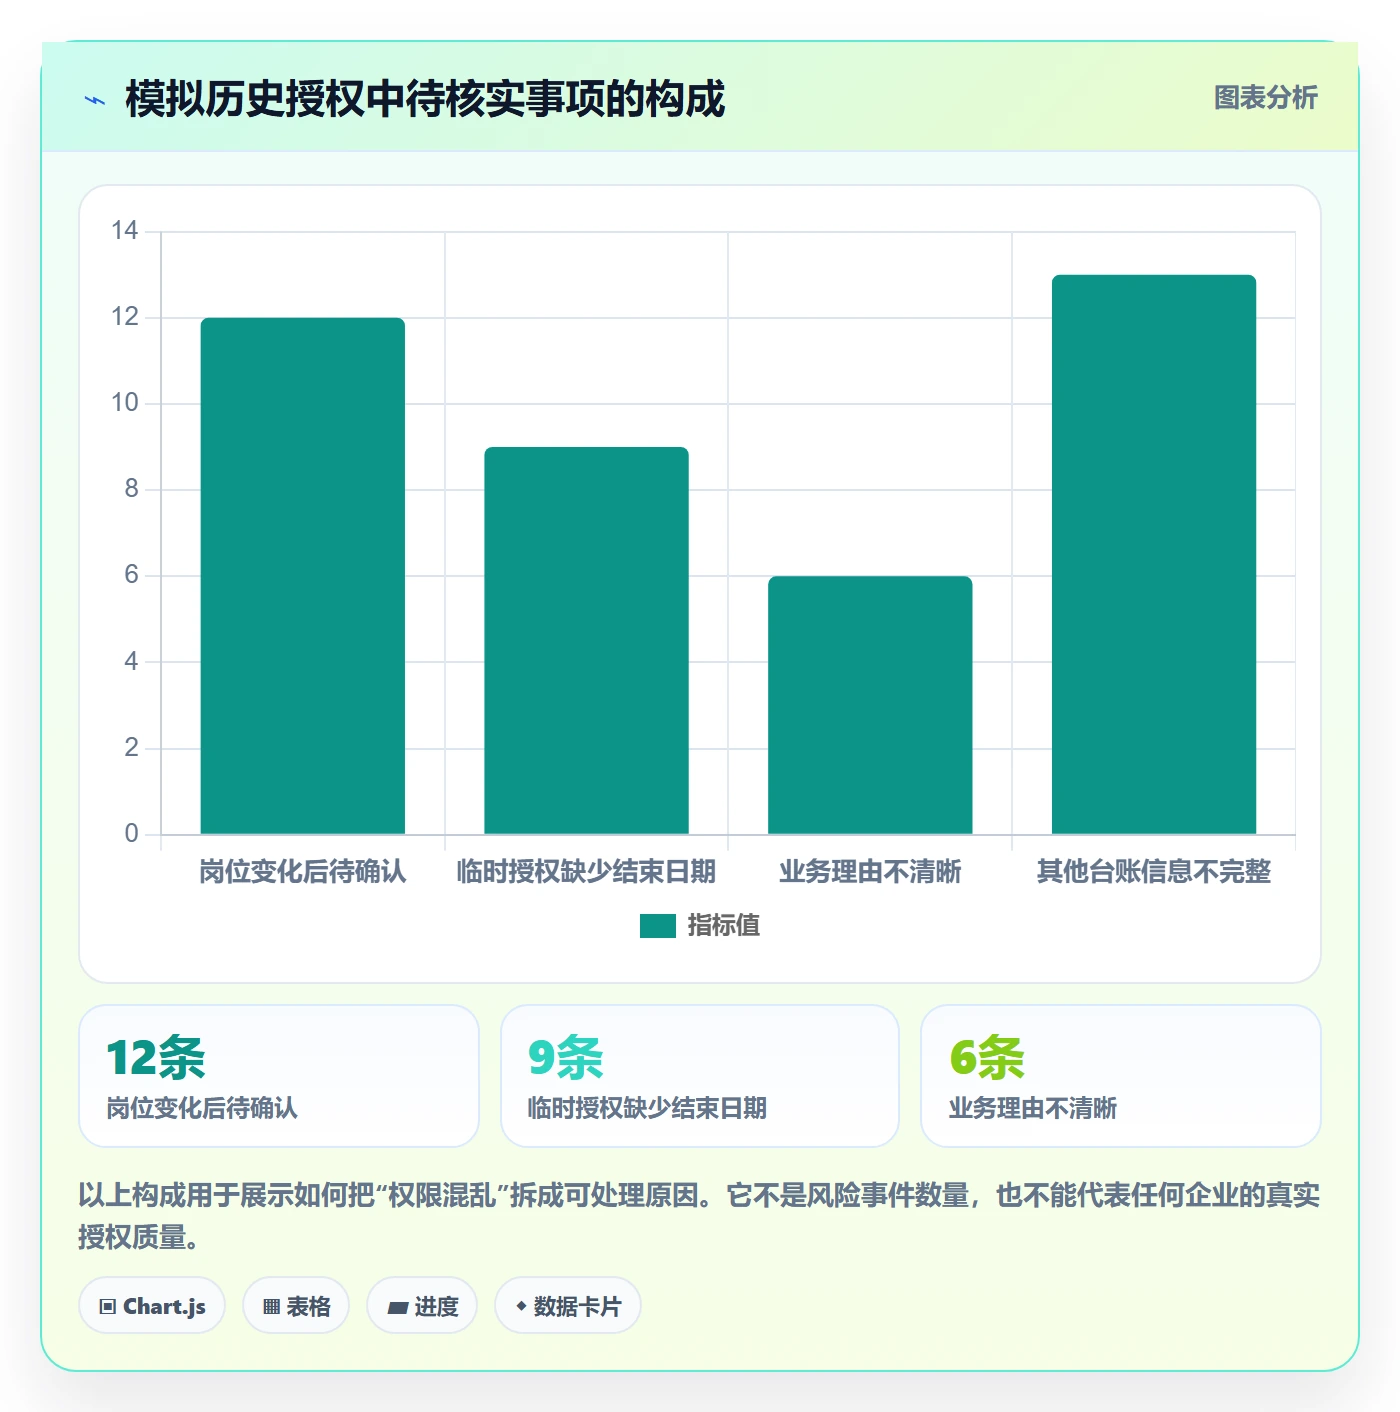The width and height of the screenshot is (1400, 1412).
Task: Click the 临时授权缺少结束日期 x-axis label
Action: tap(587, 872)
